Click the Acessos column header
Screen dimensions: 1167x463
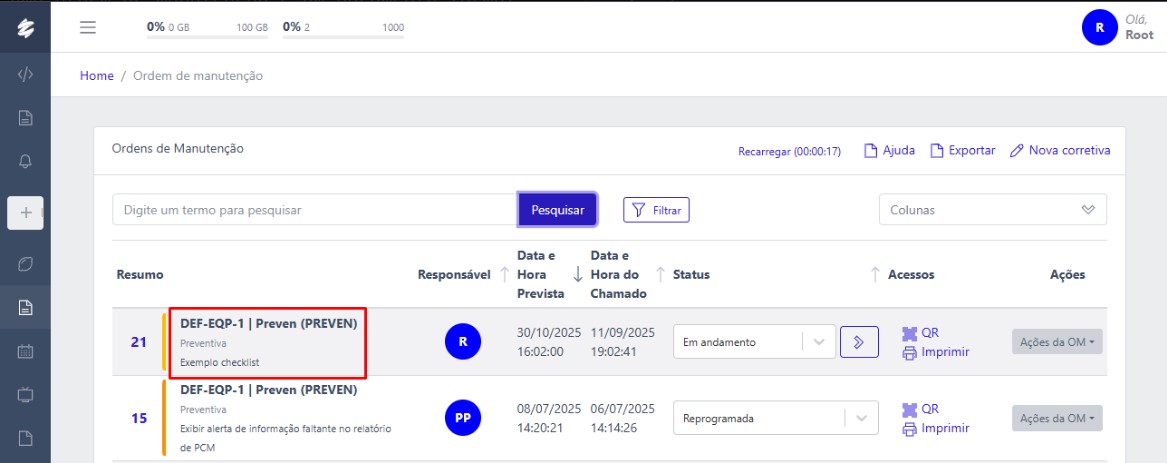coord(912,275)
